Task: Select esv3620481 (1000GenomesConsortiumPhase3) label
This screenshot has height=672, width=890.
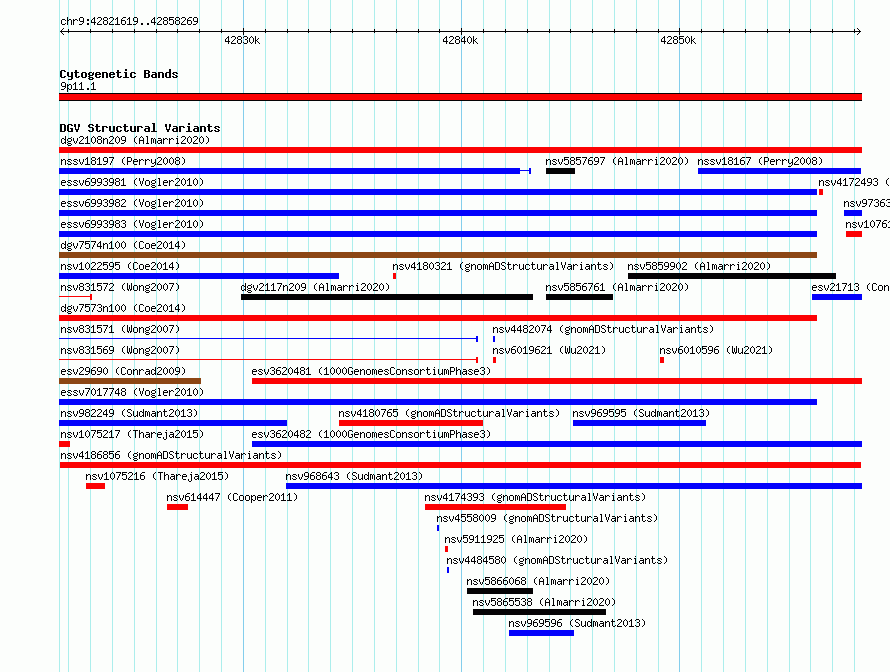Action: click(371, 371)
